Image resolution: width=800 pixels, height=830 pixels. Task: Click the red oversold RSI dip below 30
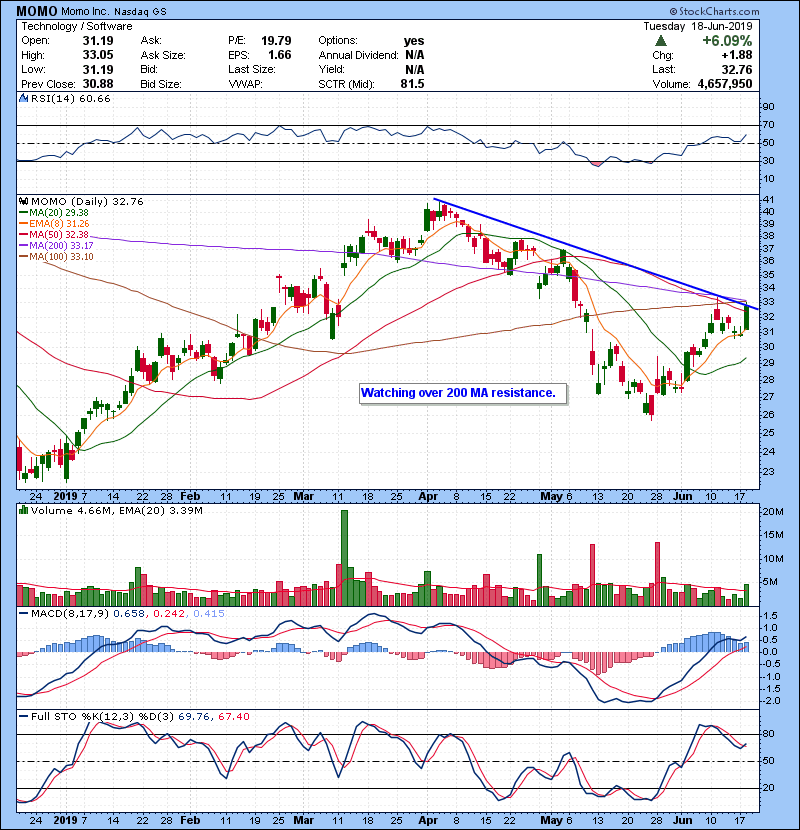[596, 164]
